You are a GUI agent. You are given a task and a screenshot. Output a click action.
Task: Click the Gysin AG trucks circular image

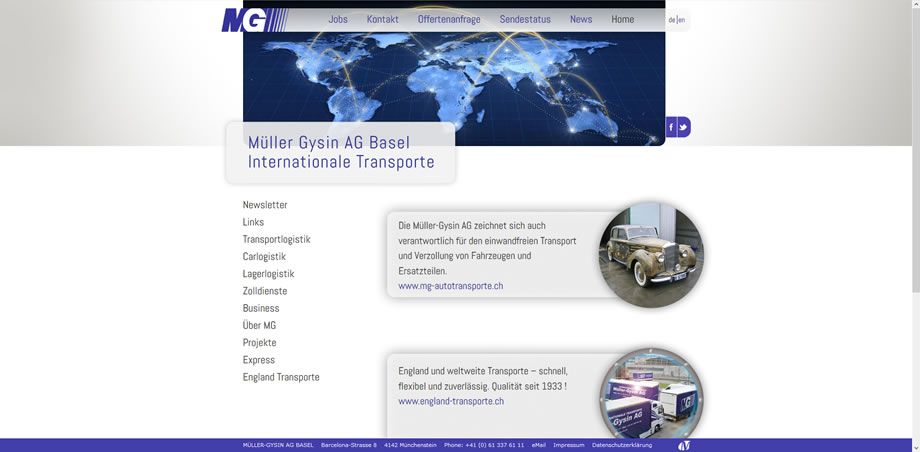(x=651, y=397)
